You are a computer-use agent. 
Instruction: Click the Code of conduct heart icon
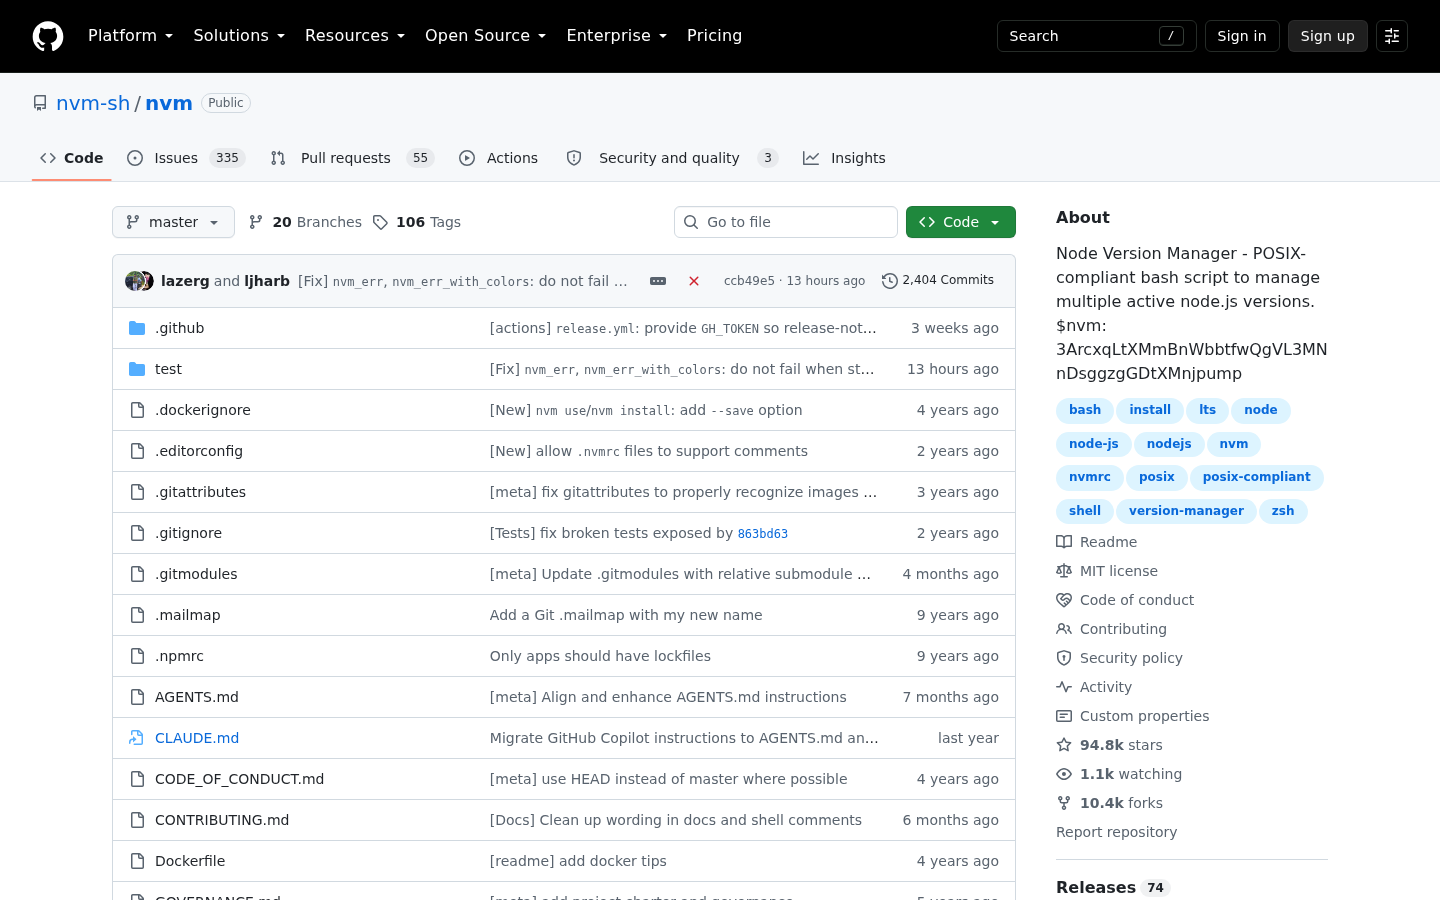(1064, 600)
